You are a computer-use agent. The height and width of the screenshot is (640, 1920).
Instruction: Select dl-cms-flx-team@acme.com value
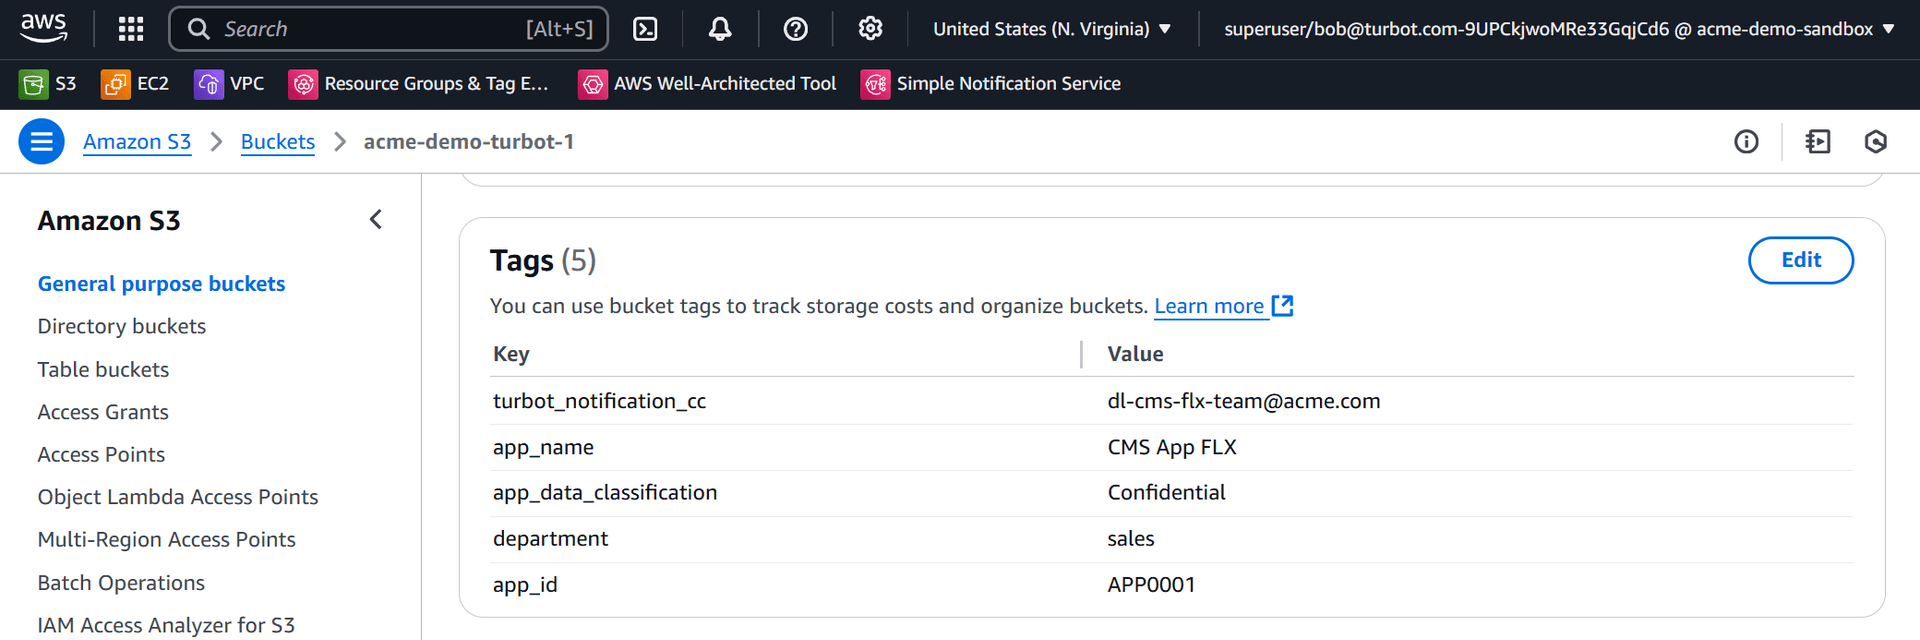(1243, 401)
